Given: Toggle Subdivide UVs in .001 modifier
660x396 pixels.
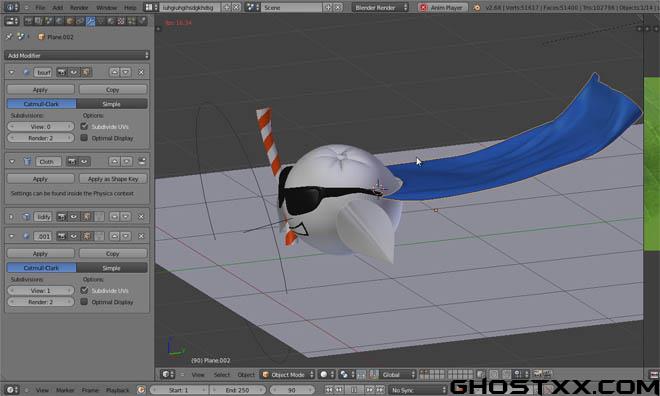Looking at the screenshot, I should pyautogui.click(x=84, y=290).
